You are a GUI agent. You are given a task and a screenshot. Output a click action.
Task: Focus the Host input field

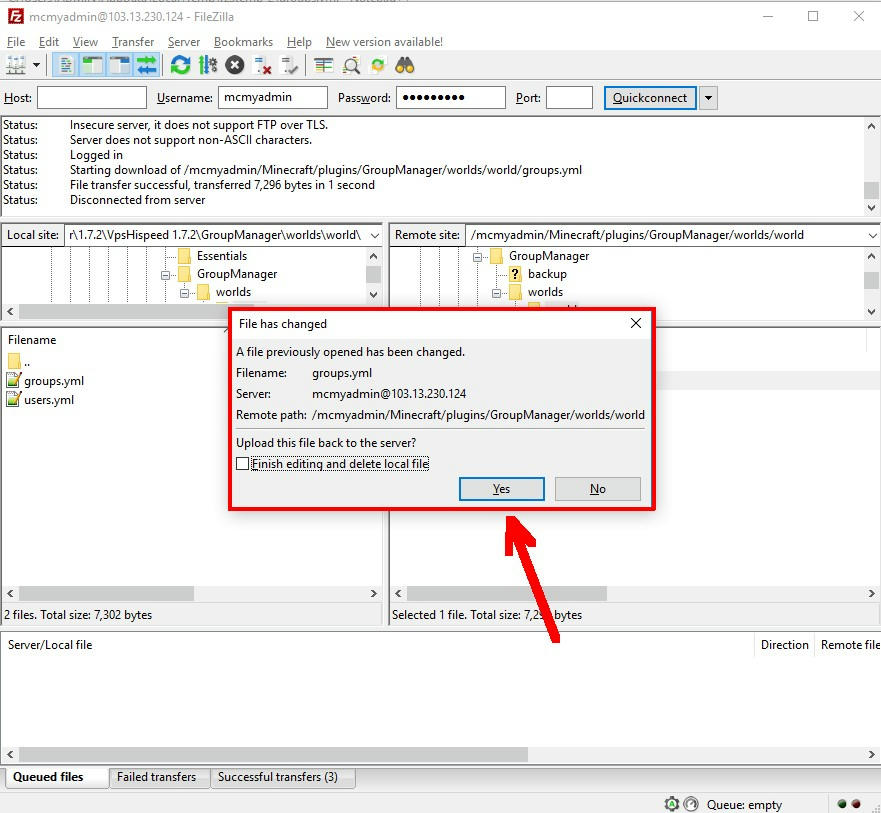pyautogui.click(x=92, y=97)
